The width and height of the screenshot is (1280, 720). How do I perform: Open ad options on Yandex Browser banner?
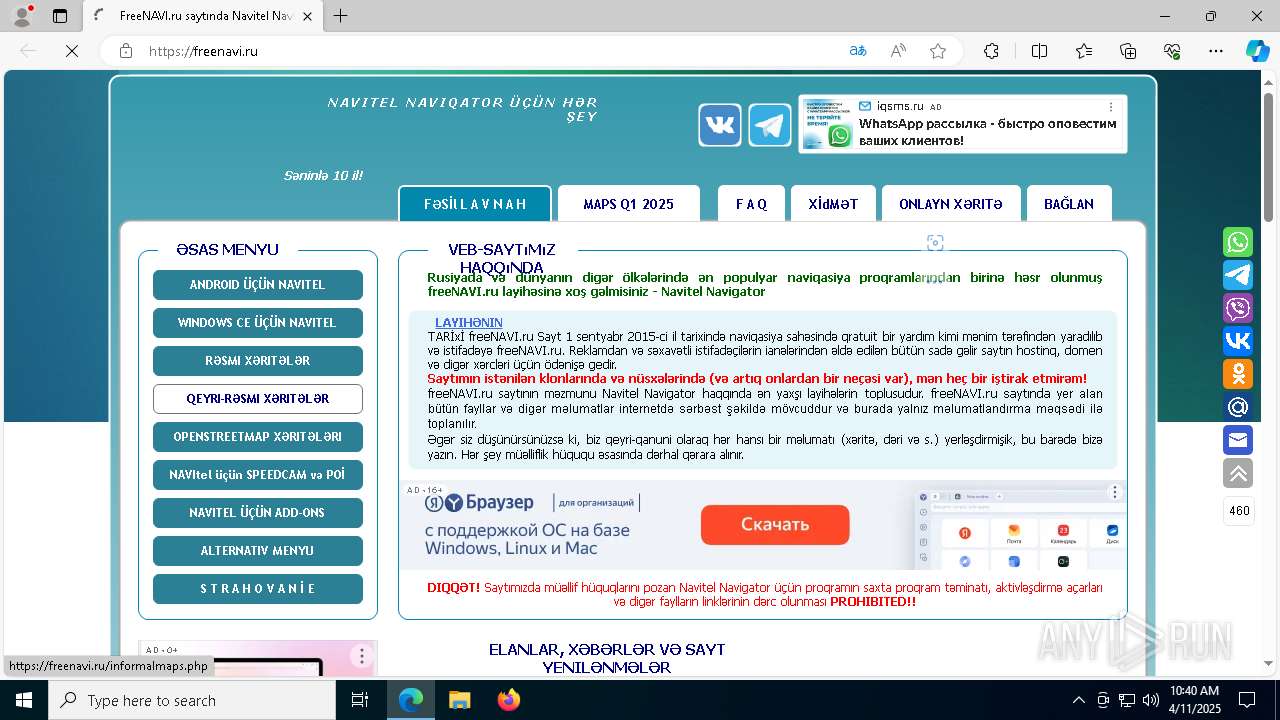(1115, 492)
